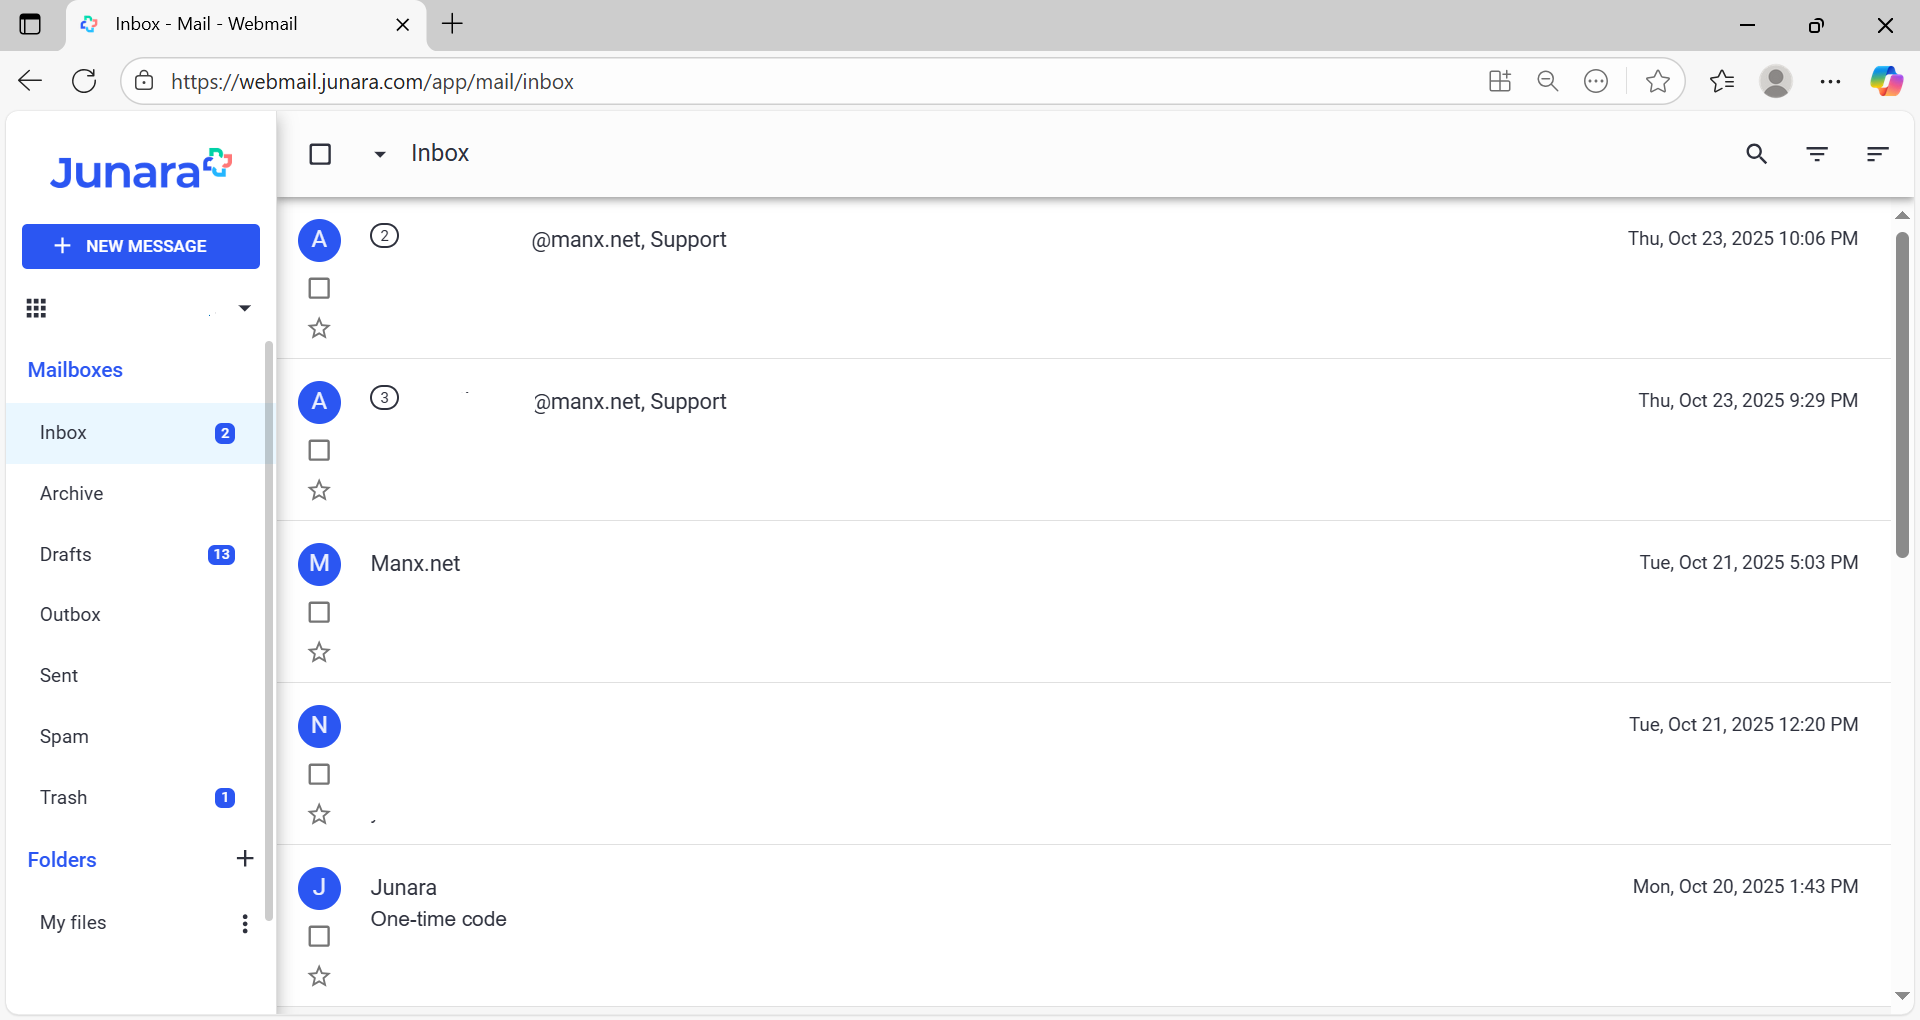This screenshot has width=1920, height=1020.
Task: Open the apps grid icon in sidebar
Action: click(36, 308)
